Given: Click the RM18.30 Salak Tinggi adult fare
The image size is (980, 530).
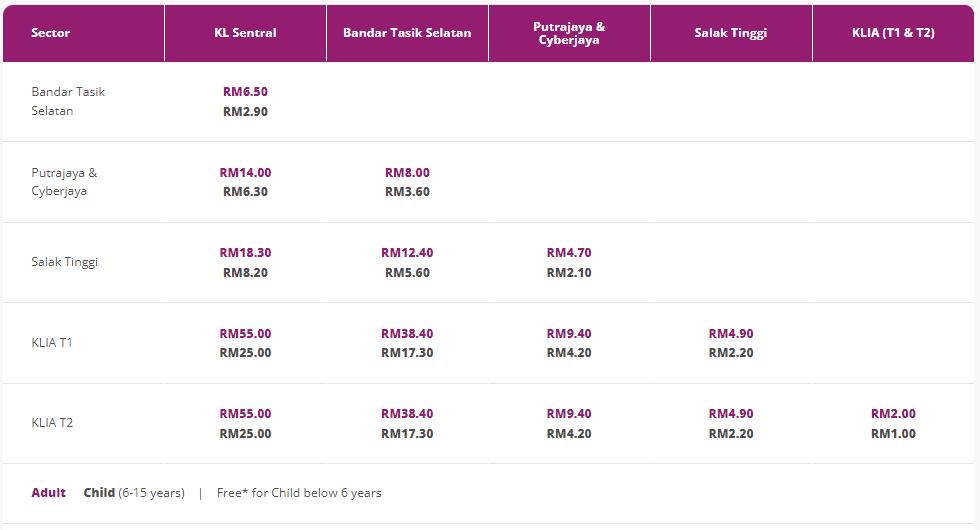Looking at the screenshot, I should point(245,253).
